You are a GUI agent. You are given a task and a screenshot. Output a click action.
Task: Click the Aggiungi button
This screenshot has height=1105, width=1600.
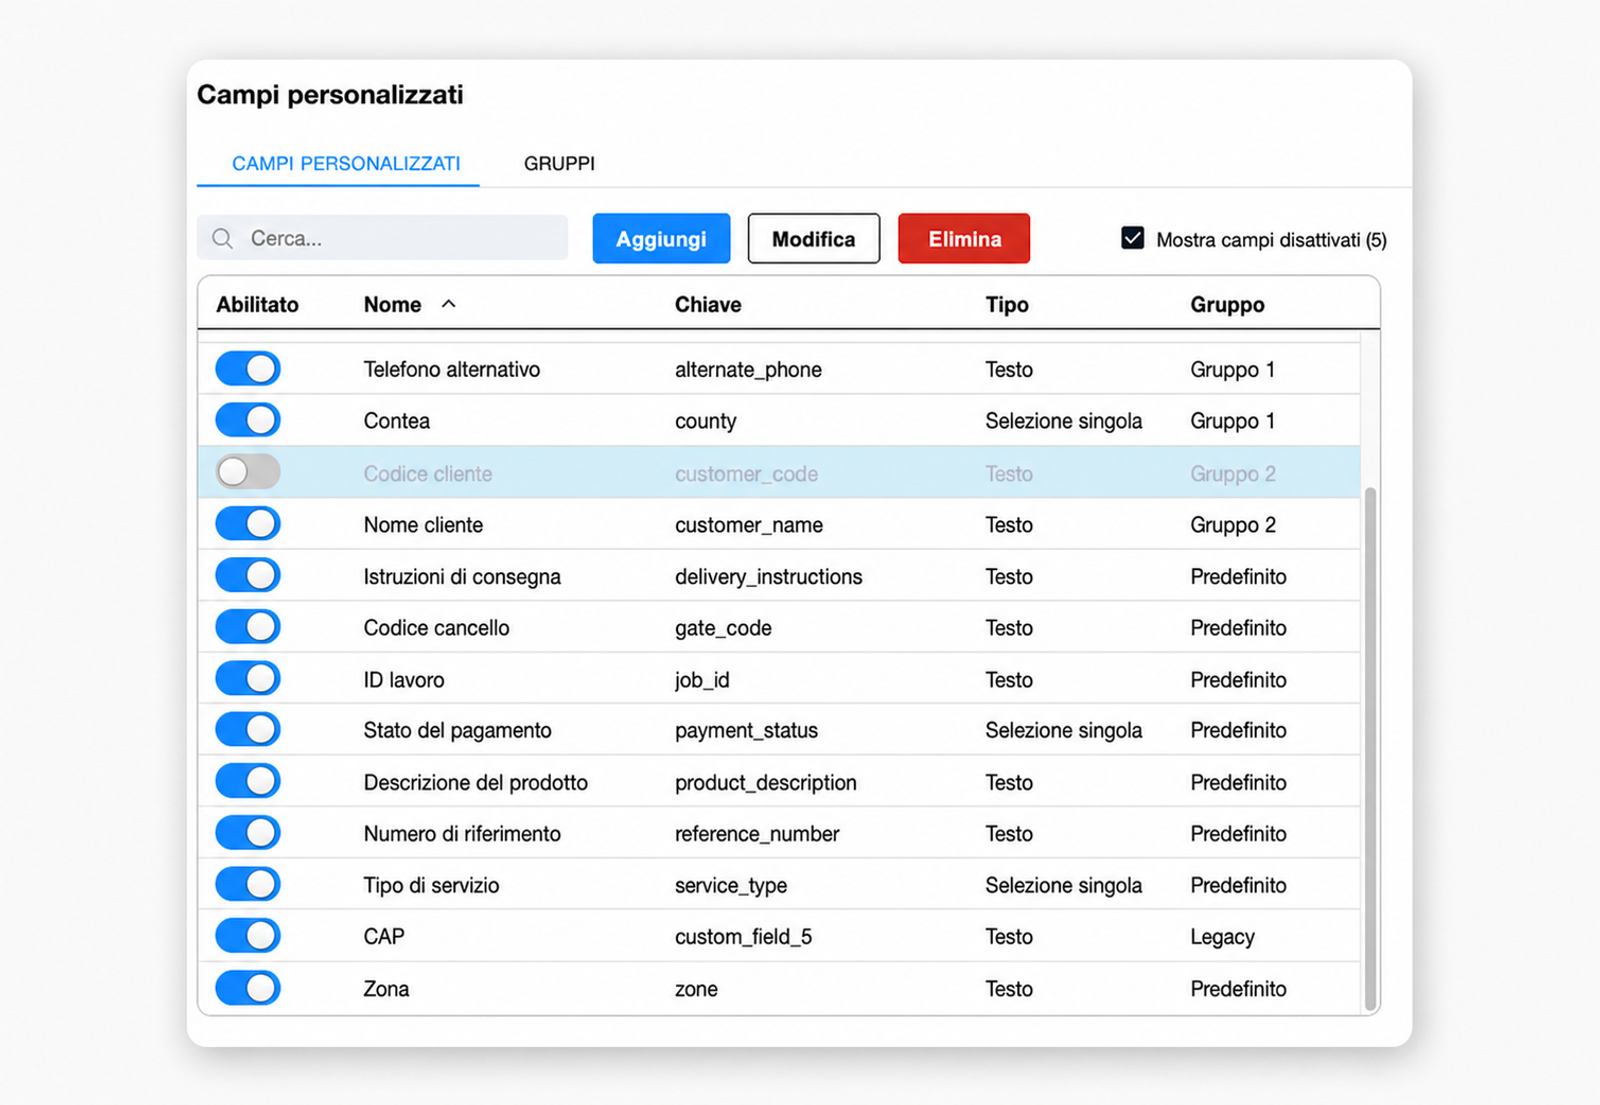661,238
